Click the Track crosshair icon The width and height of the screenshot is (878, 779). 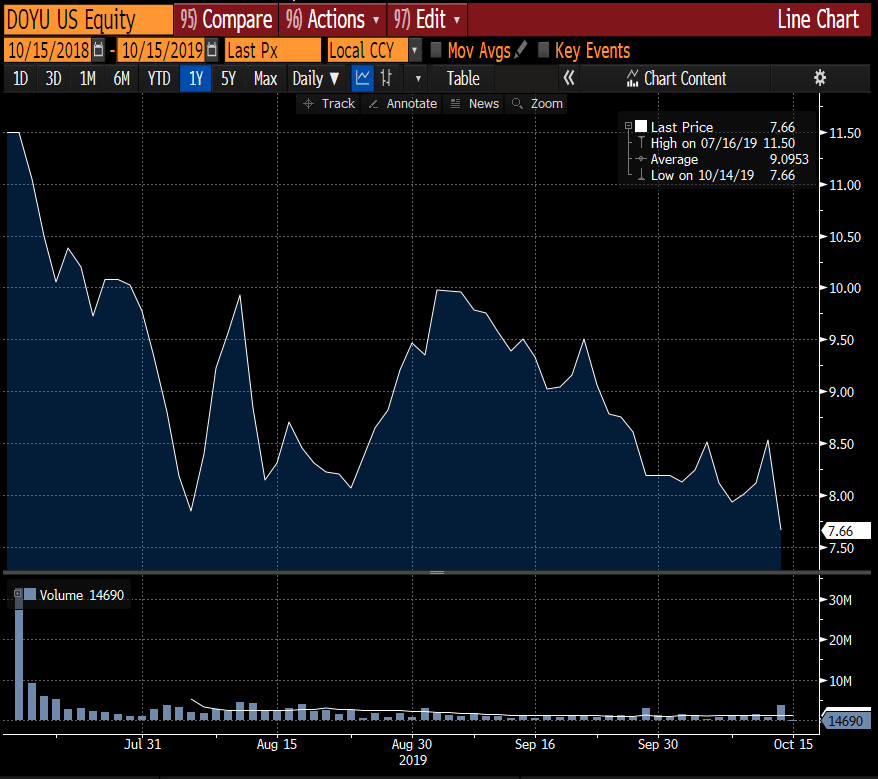click(x=308, y=104)
